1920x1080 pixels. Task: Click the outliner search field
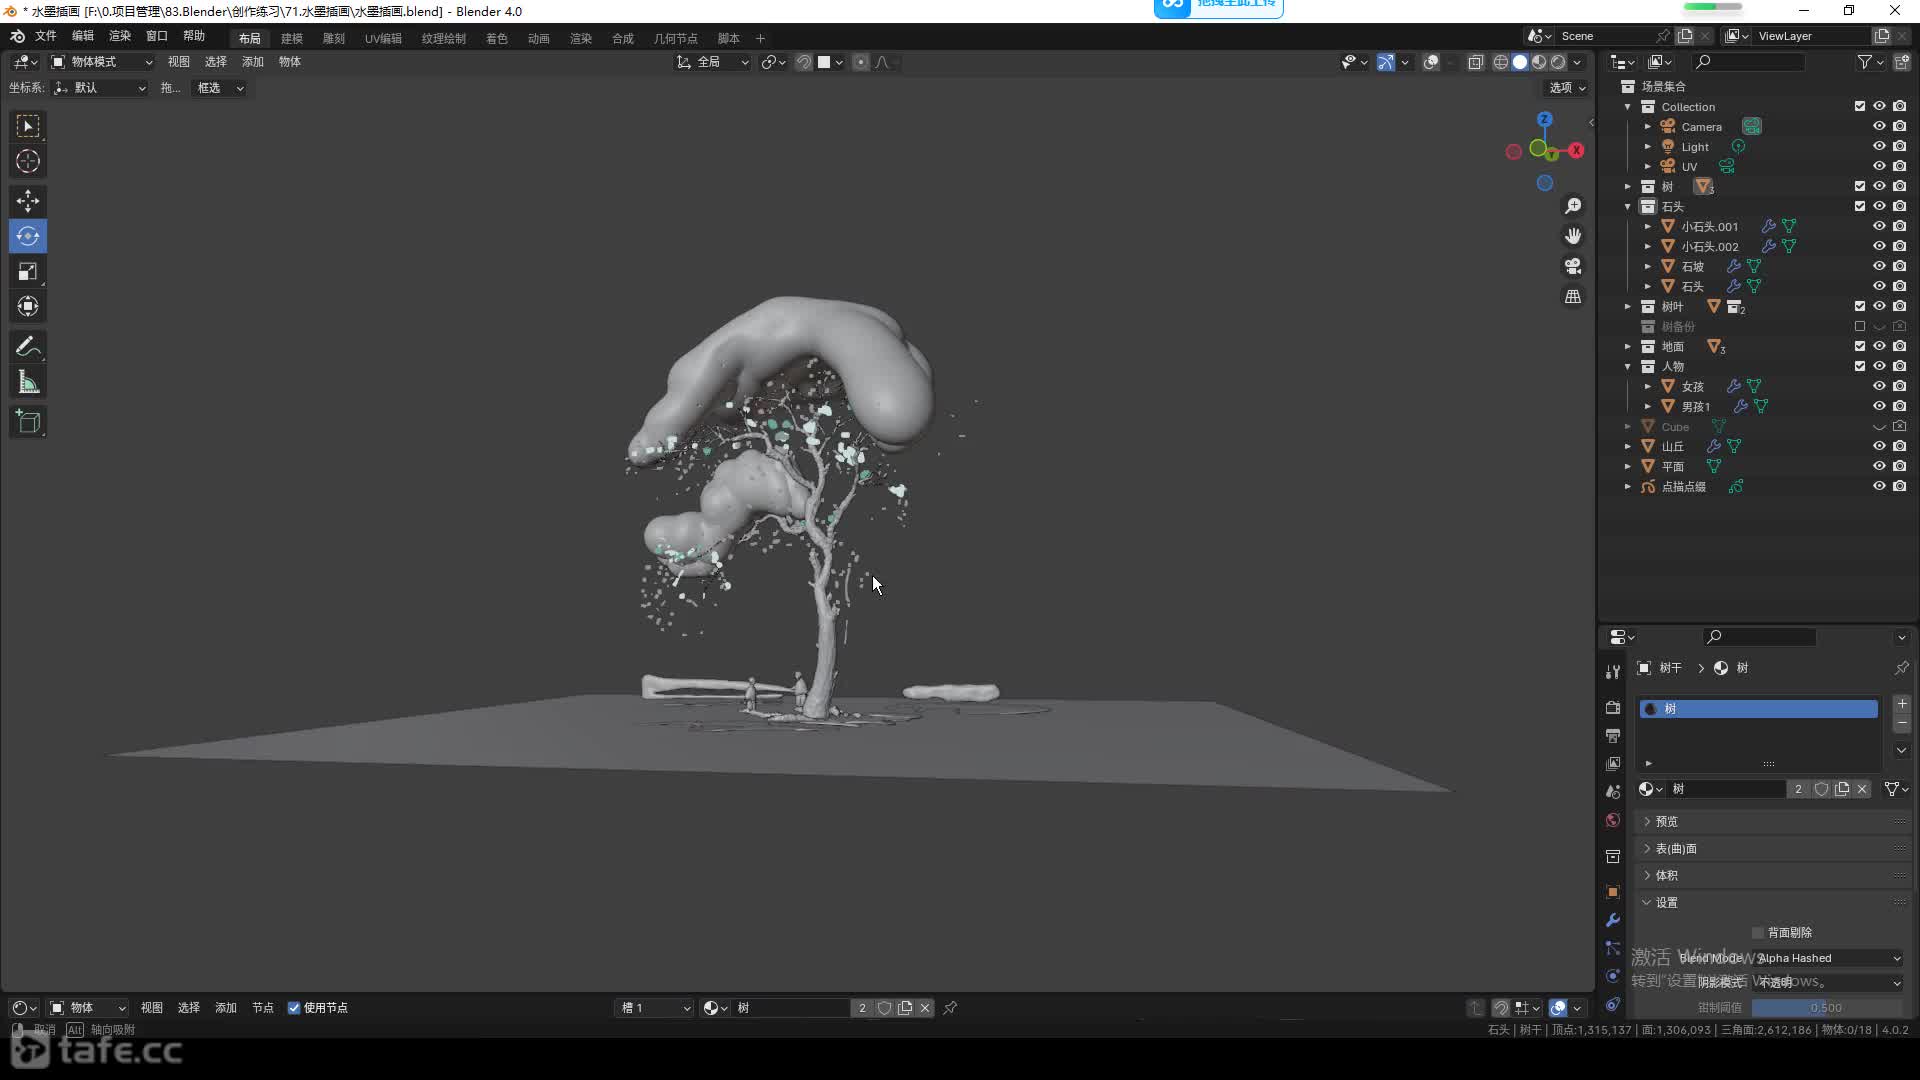1750,62
